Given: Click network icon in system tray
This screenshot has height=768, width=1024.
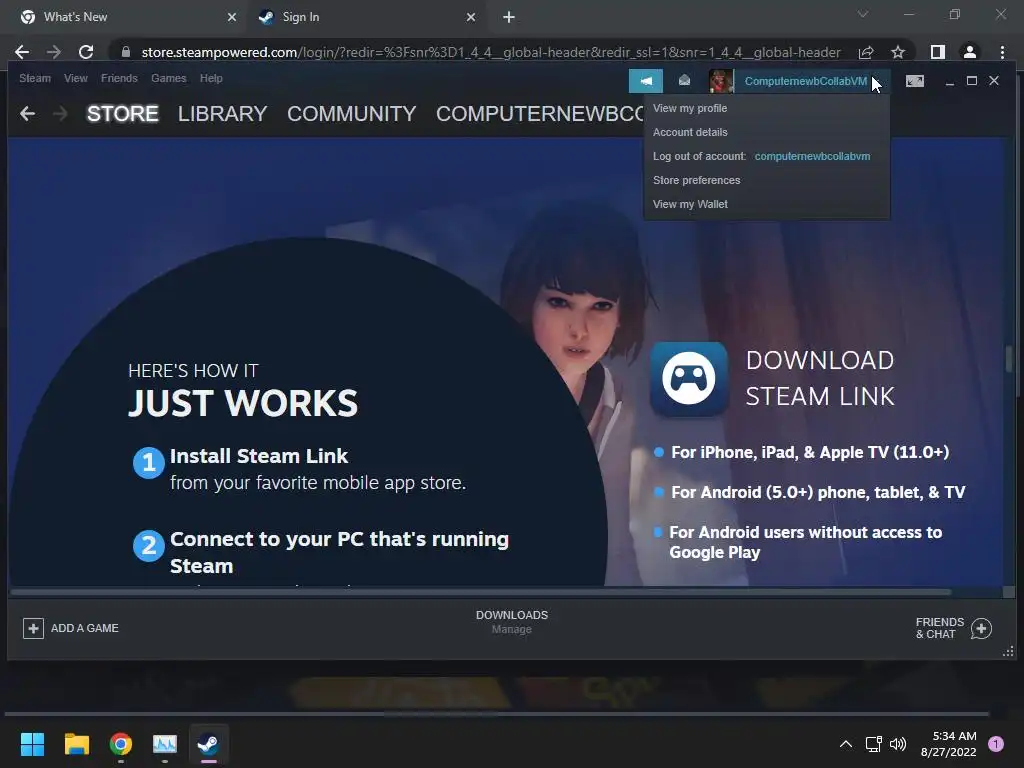Looking at the screenshot, I should (873, 744).
